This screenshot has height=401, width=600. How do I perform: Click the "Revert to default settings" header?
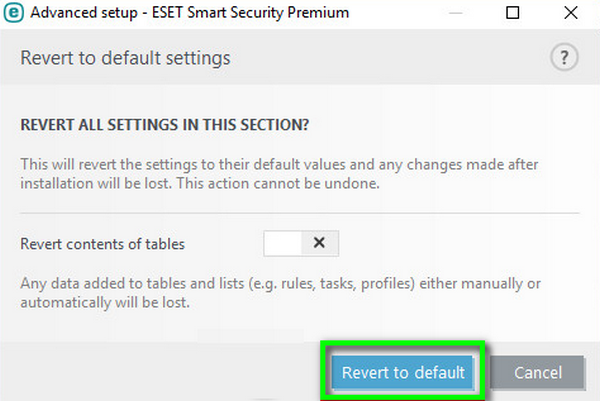[125, 58]
